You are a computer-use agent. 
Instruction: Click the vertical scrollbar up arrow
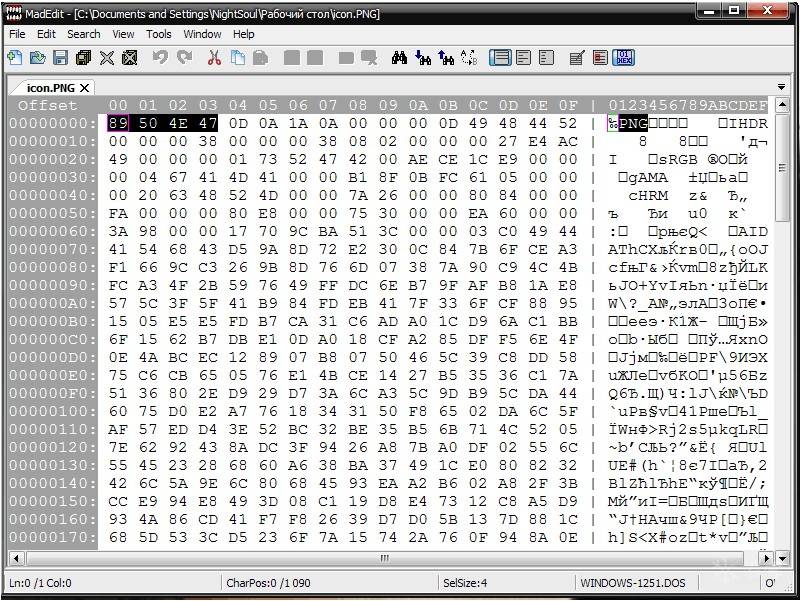click(x=782, y=106)
